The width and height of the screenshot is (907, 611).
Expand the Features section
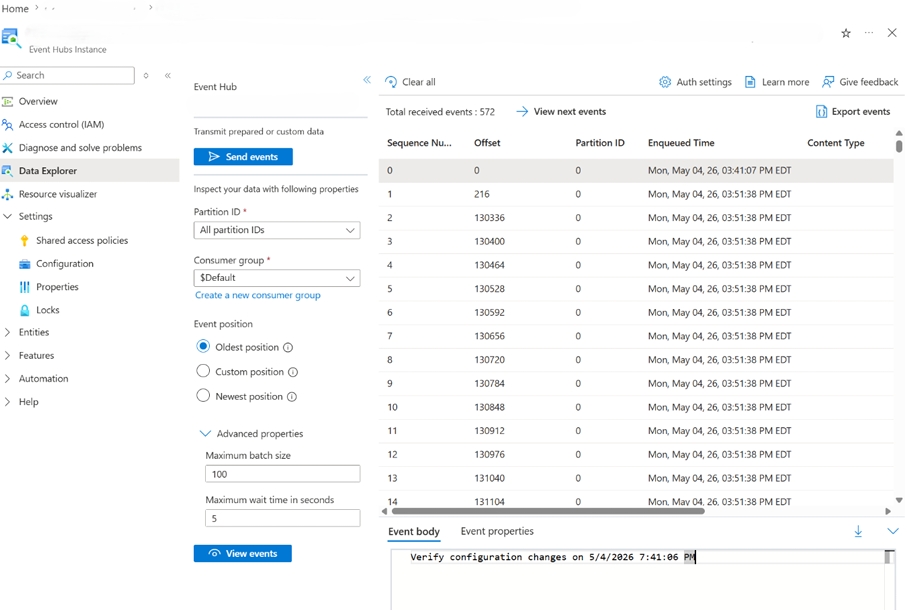(x=8, y=355)
